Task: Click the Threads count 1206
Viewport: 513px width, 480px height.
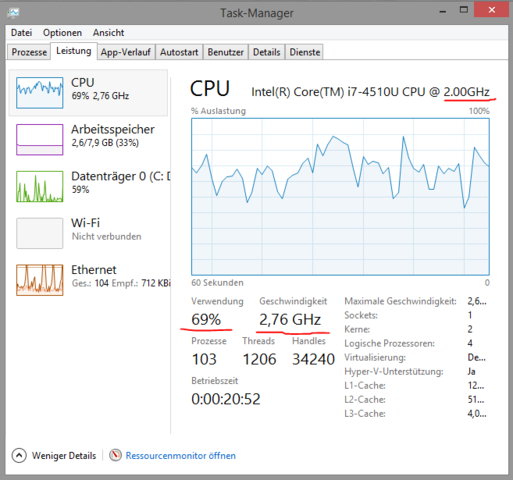Action: coord(259,359)
